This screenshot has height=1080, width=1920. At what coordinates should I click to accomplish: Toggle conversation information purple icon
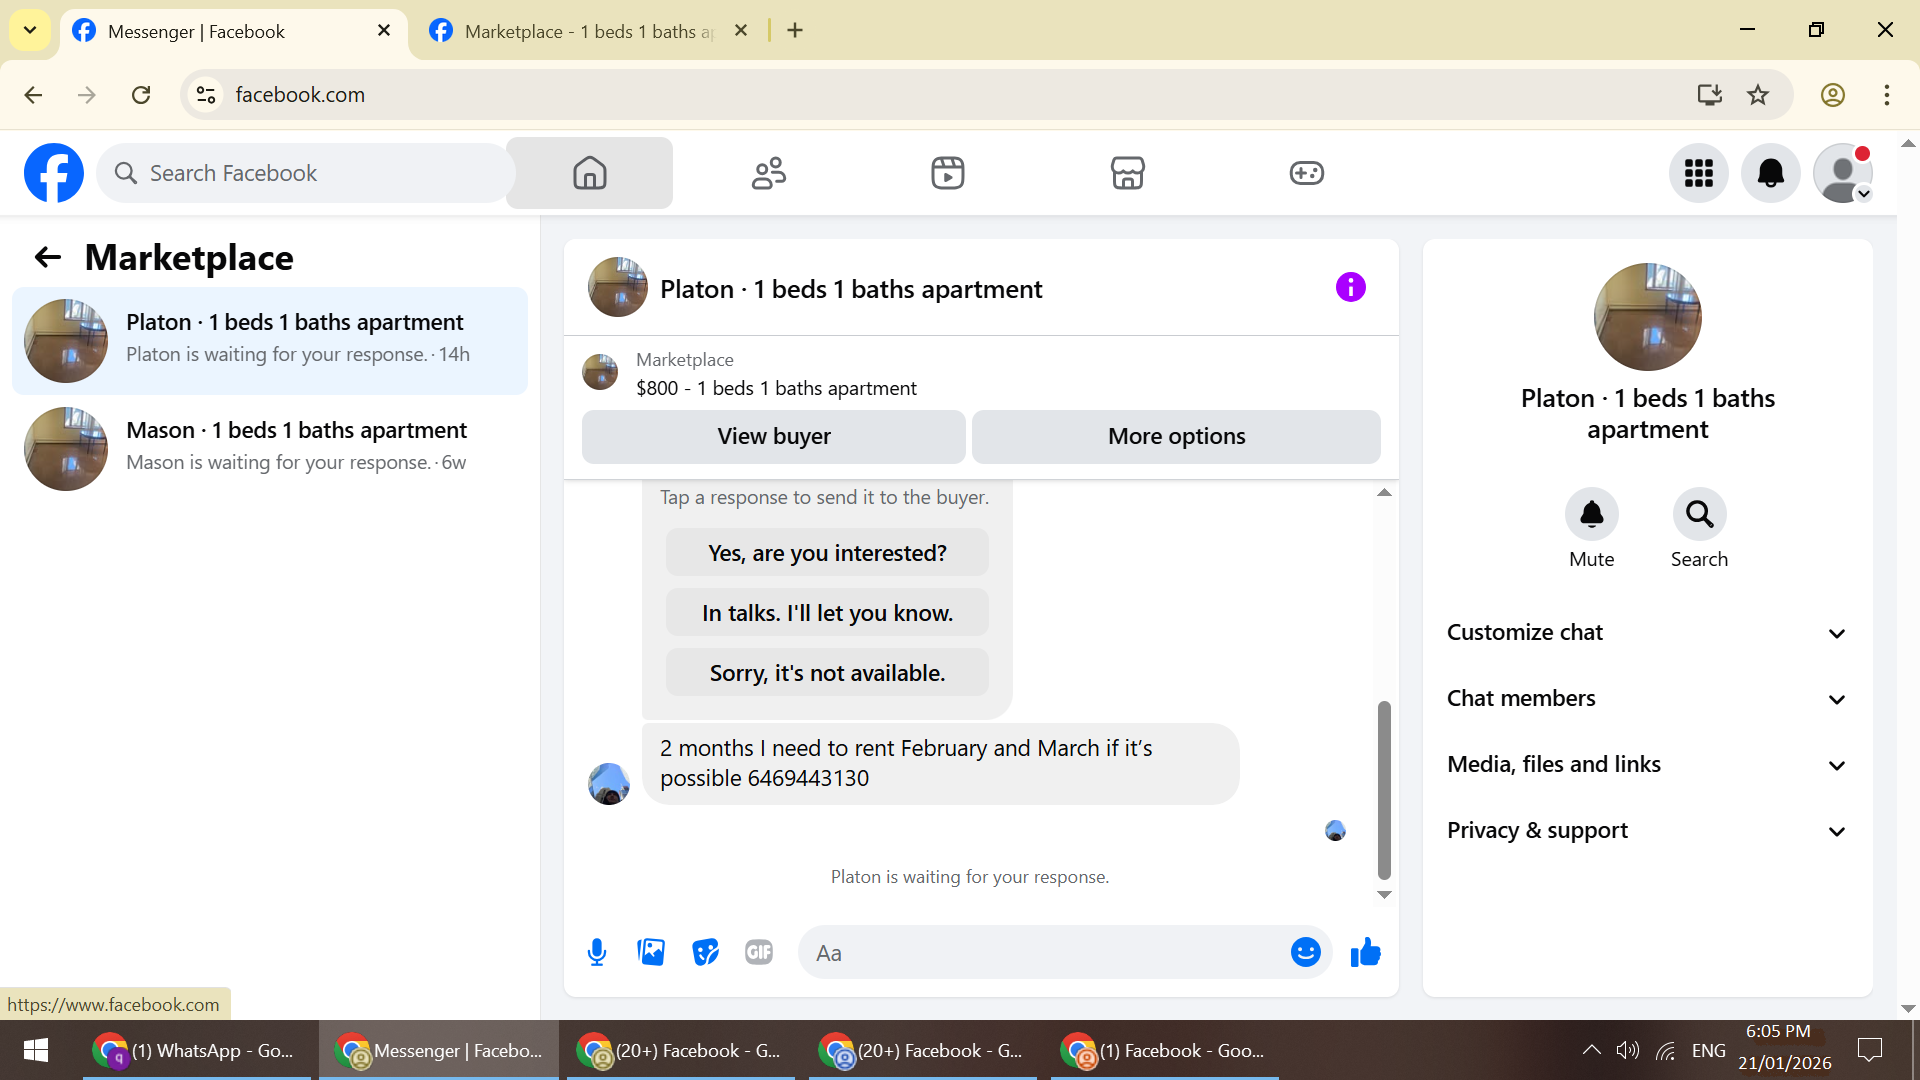[1350, 288]
